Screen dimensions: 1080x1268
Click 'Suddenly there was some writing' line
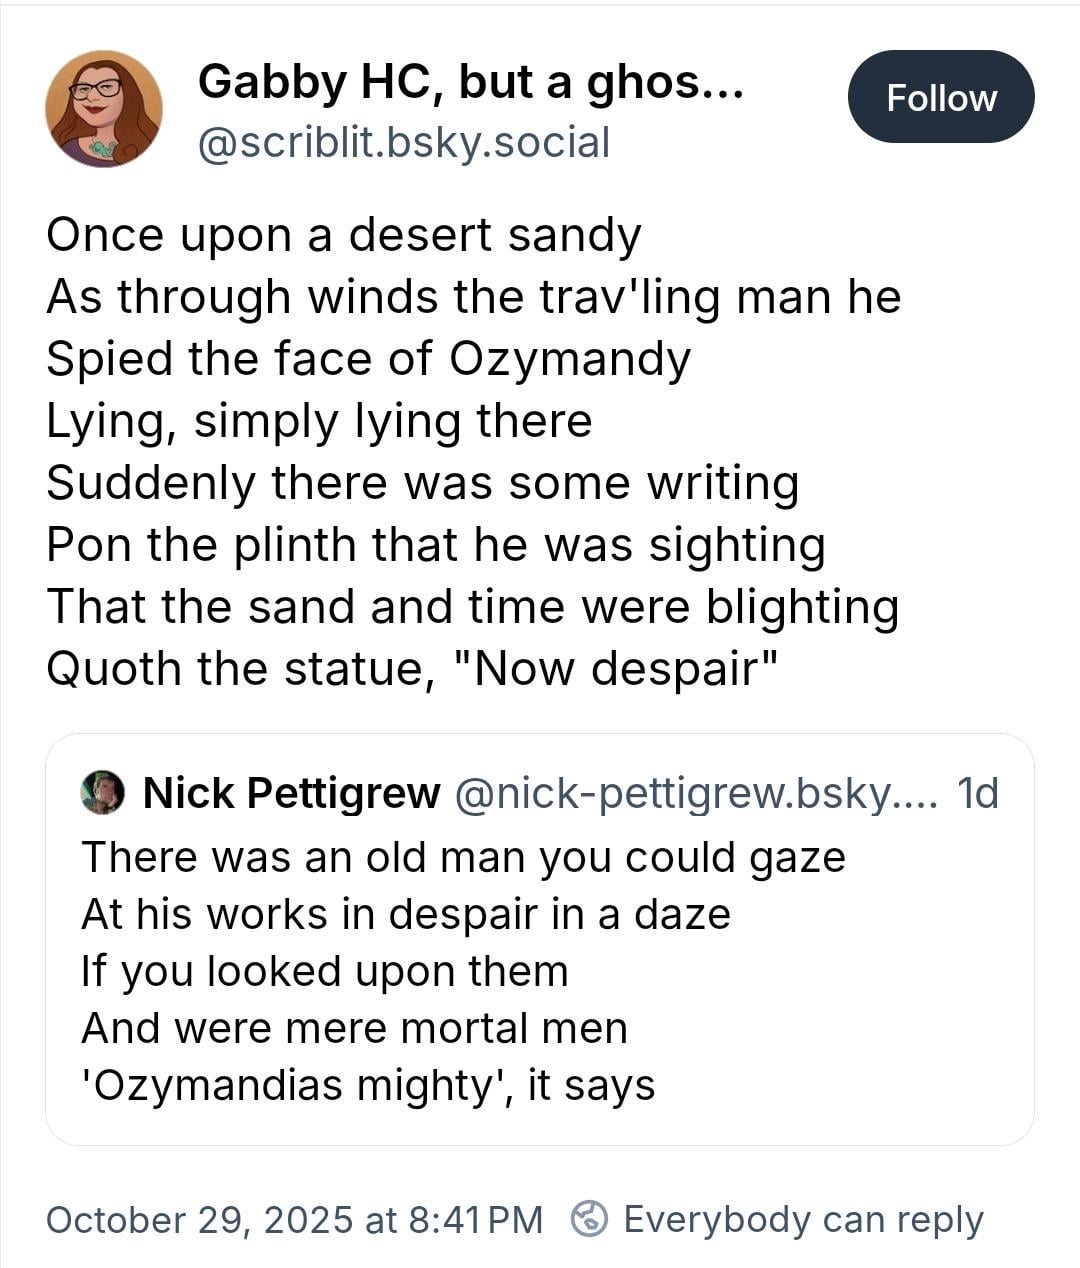coord(422,483)
